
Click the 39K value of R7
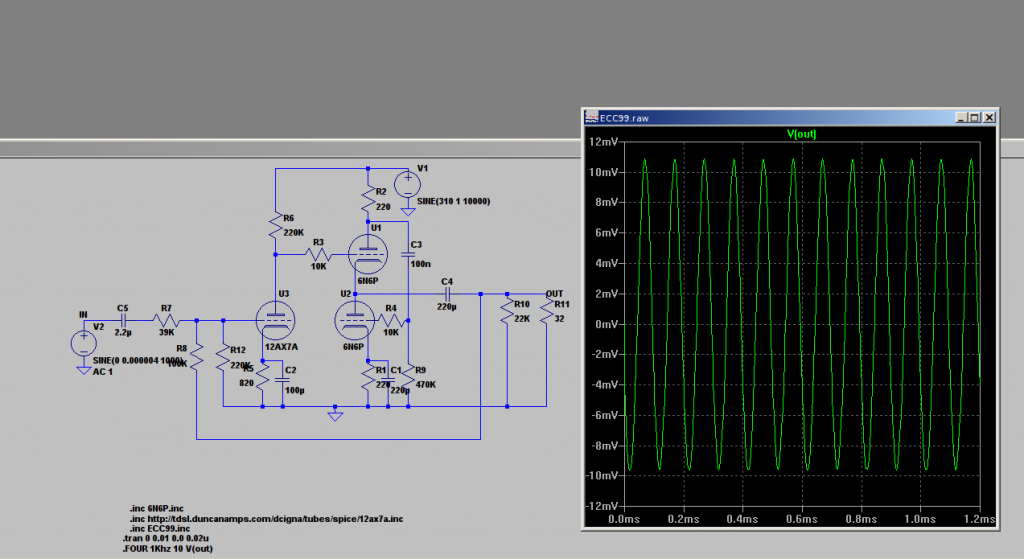pos(167,332)
